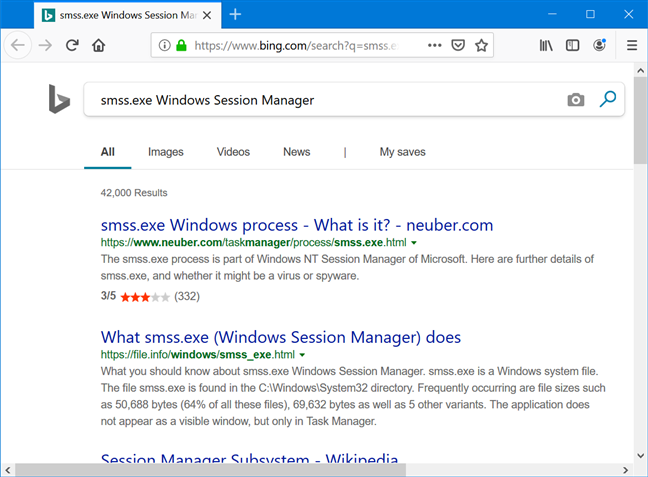Switch to the Videos results tab

(x=233, y=152)
